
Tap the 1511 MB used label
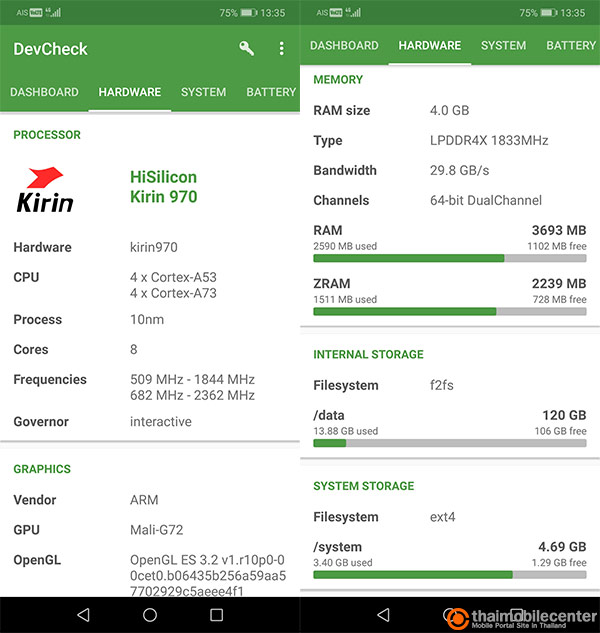point(345,300)
